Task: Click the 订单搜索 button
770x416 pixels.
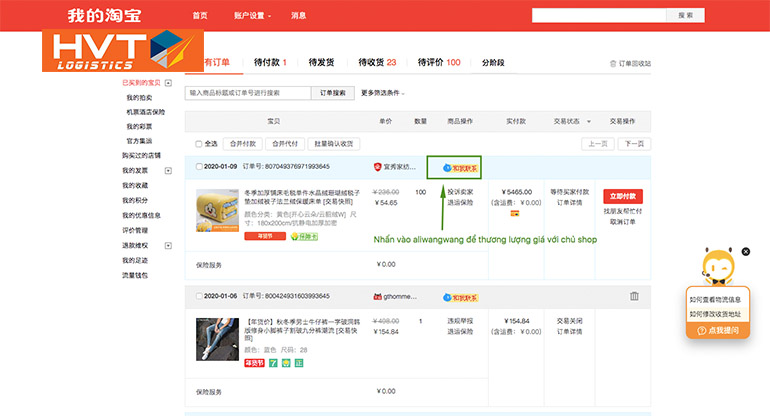Action: [333, 93]
